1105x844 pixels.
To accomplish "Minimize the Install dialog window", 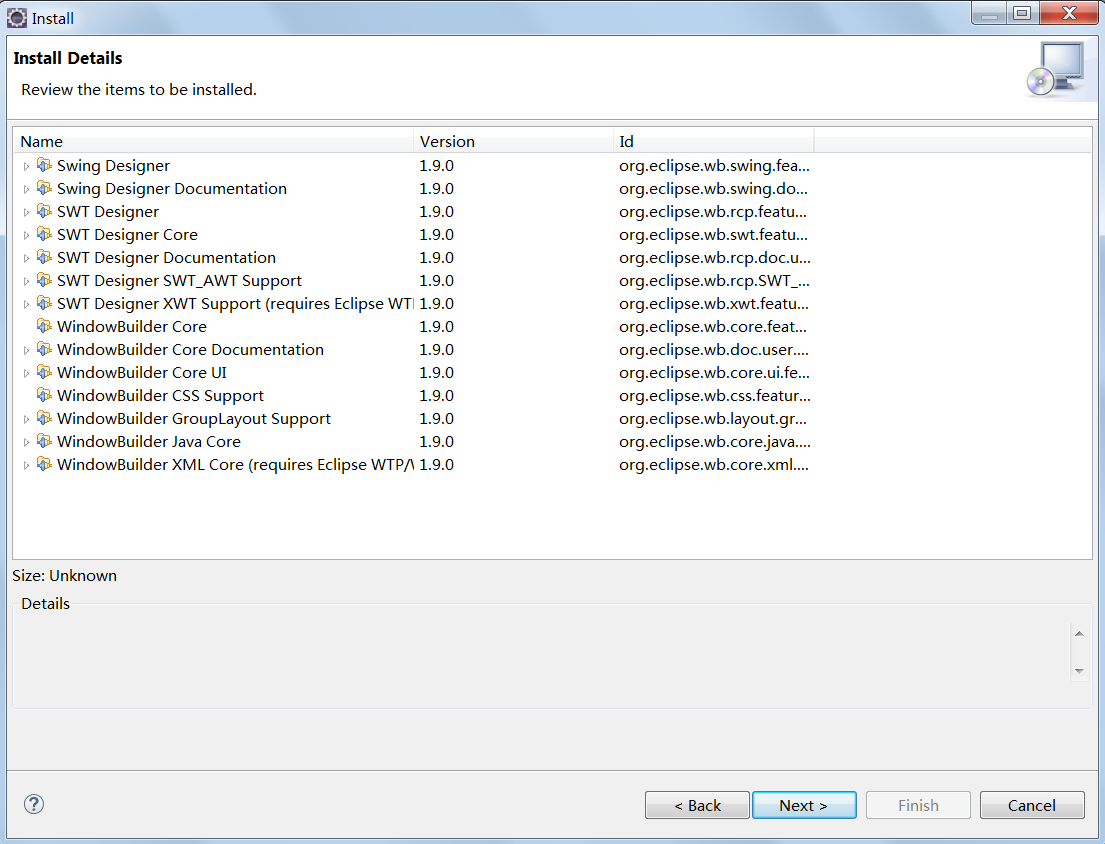I will 989,14.
